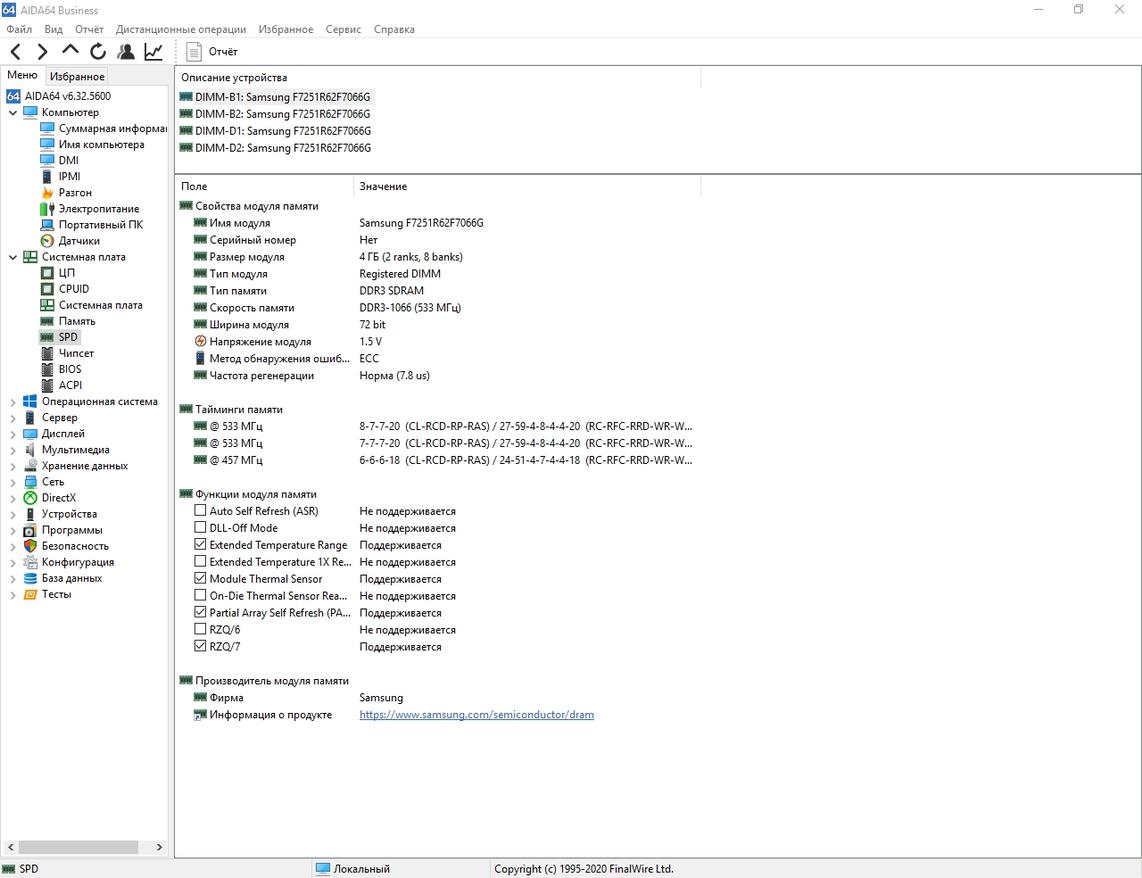Image resolution: width=1142 pixels, height=878 pixels.
Task: Expand the Устройства tree node
Action: pos(12,514)
